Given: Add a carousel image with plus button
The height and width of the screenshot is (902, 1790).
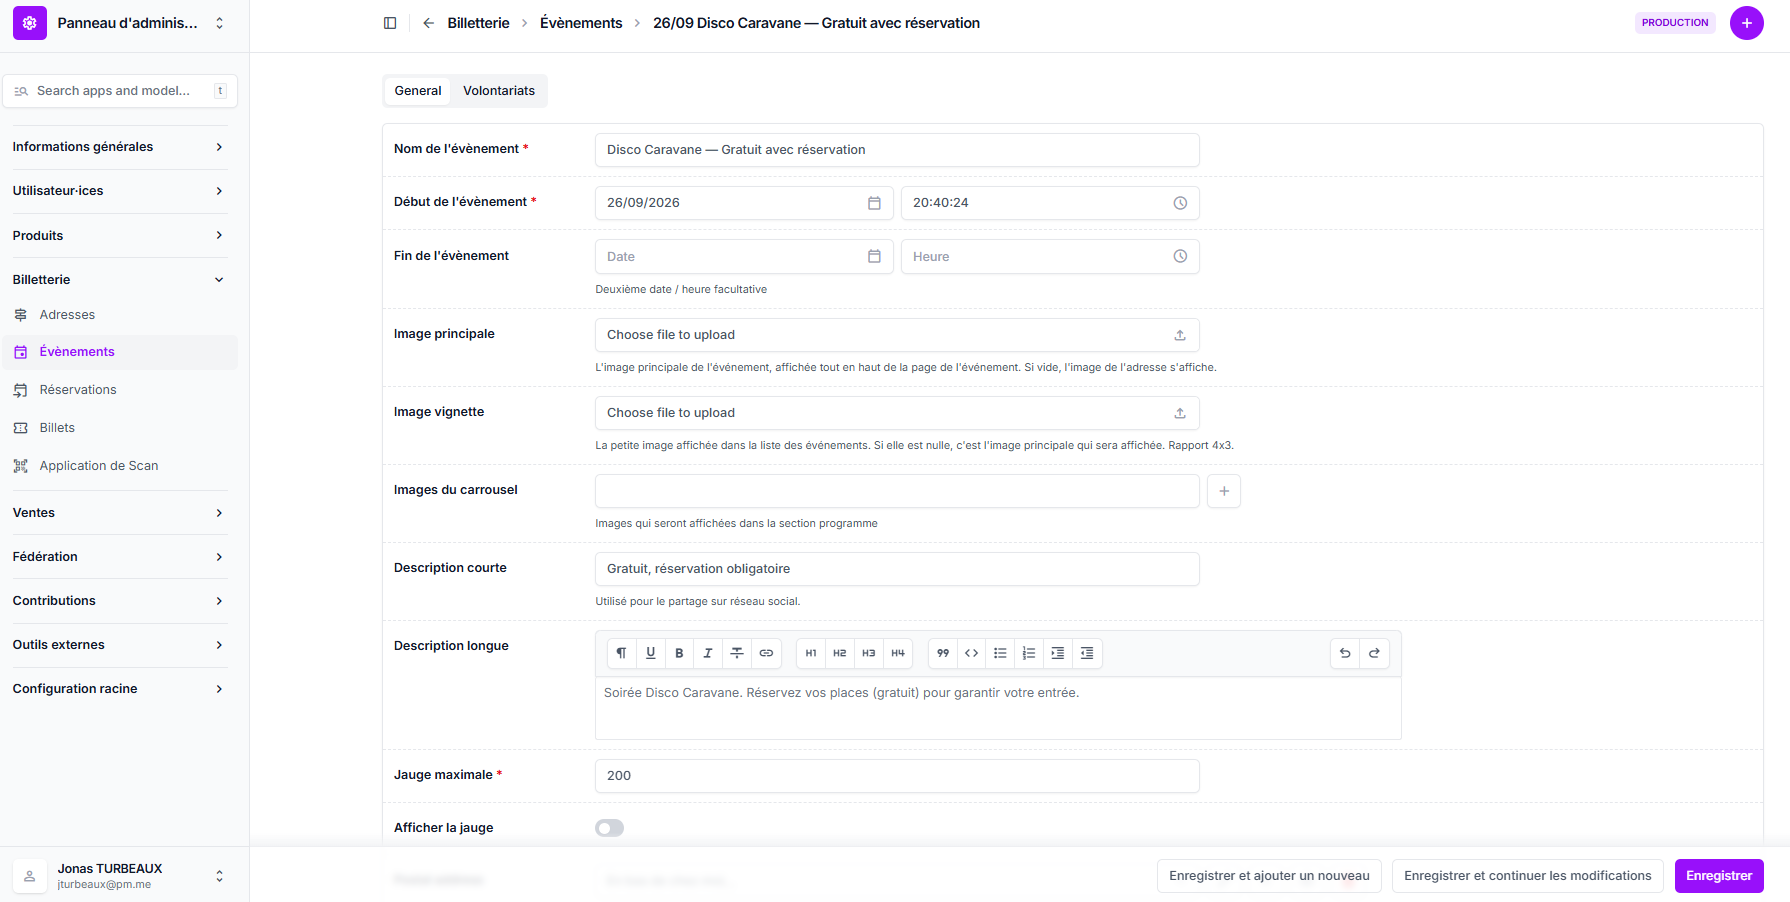Looking at the screenshot, I should [1224, 491].
